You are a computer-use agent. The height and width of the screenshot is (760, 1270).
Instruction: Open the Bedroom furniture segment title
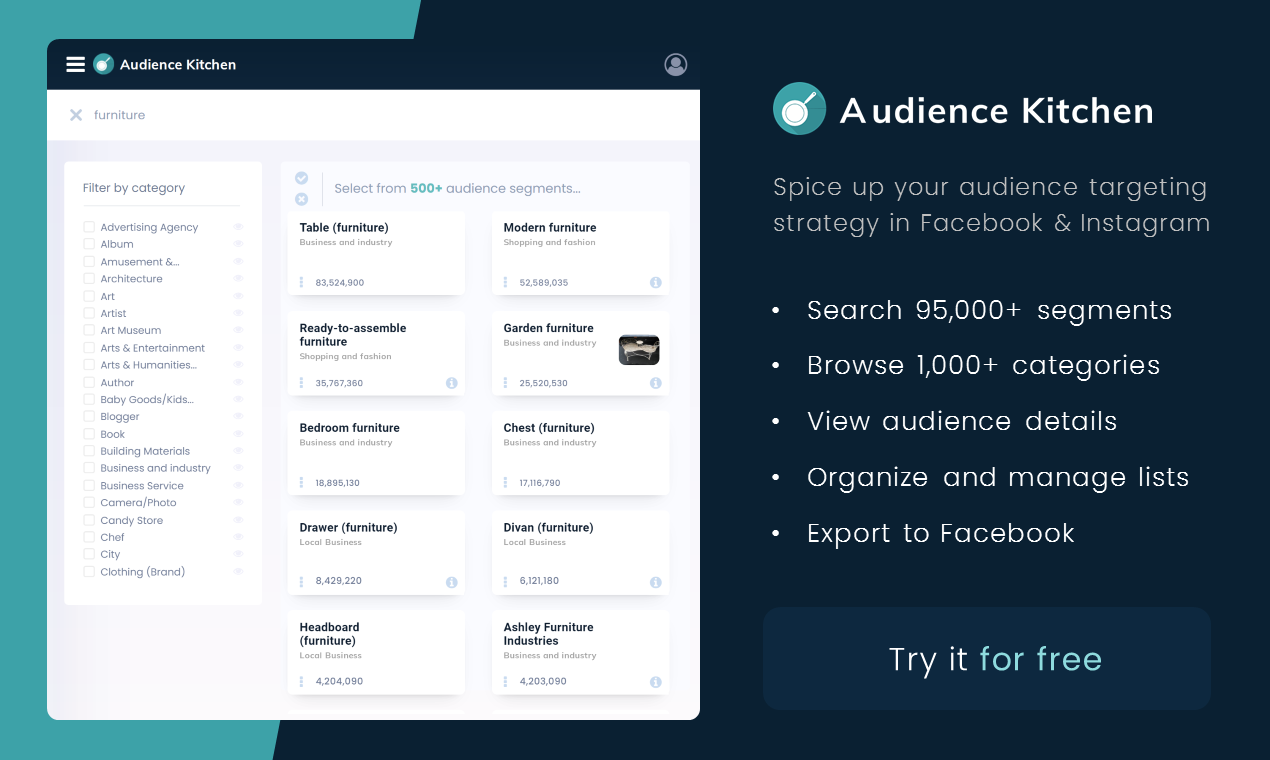pos(349,428)
